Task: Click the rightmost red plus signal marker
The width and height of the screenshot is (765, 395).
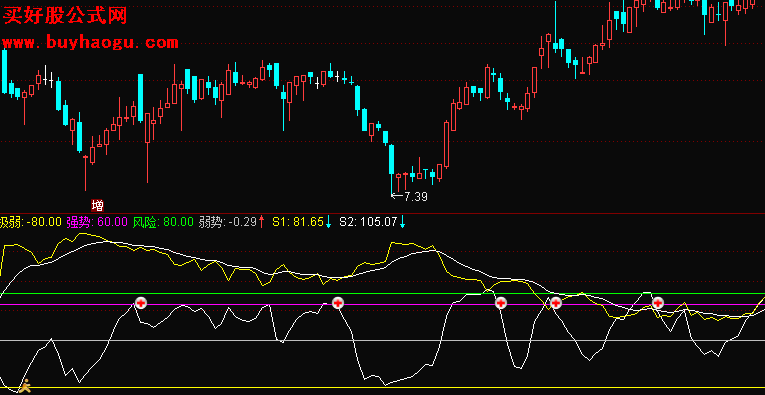Action: click(x=658, y=303)
